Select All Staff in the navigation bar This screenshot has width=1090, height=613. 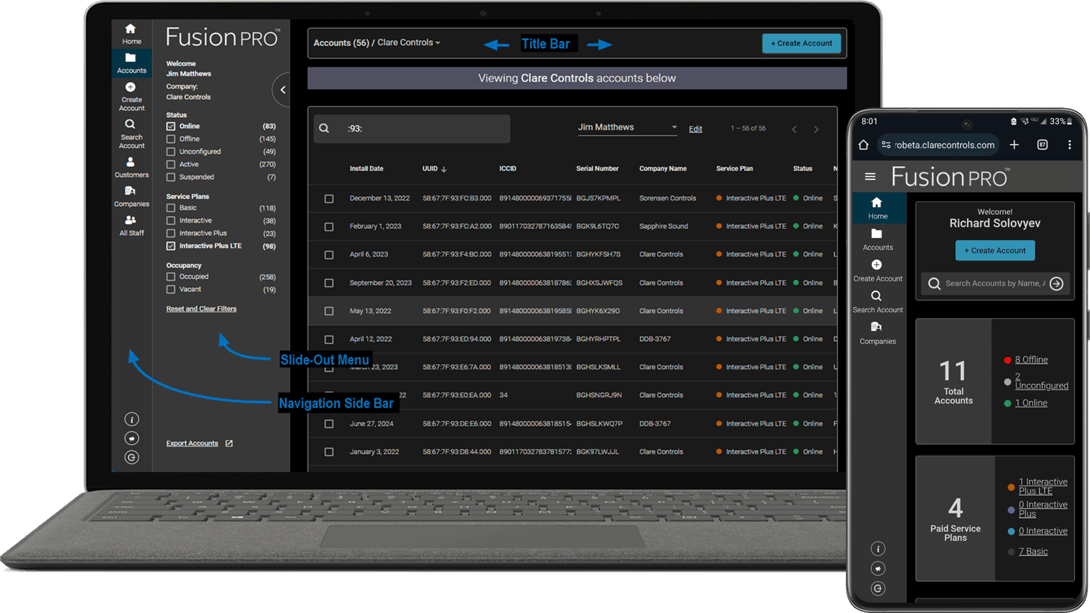point(131,228)
